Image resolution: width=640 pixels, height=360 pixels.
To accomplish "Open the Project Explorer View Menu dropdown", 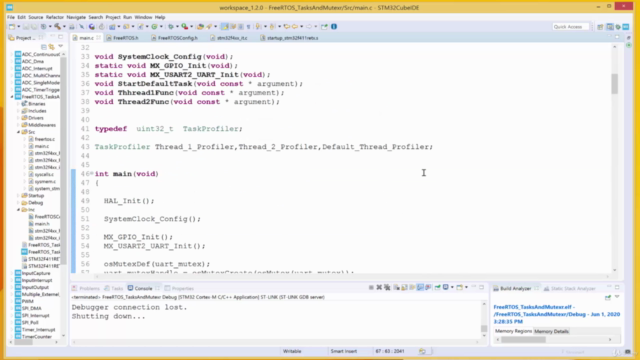I will click(x=60, y=47).
